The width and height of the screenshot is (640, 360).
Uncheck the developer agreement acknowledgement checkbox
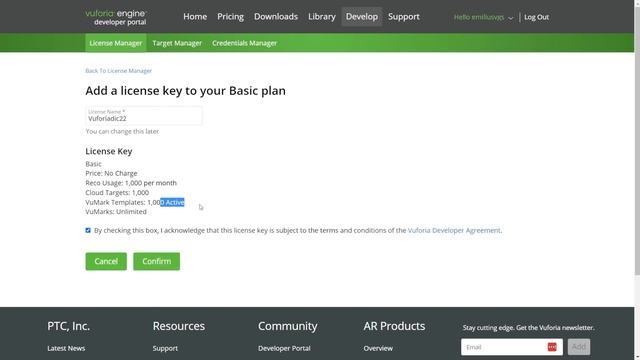[x=88, y=230]
